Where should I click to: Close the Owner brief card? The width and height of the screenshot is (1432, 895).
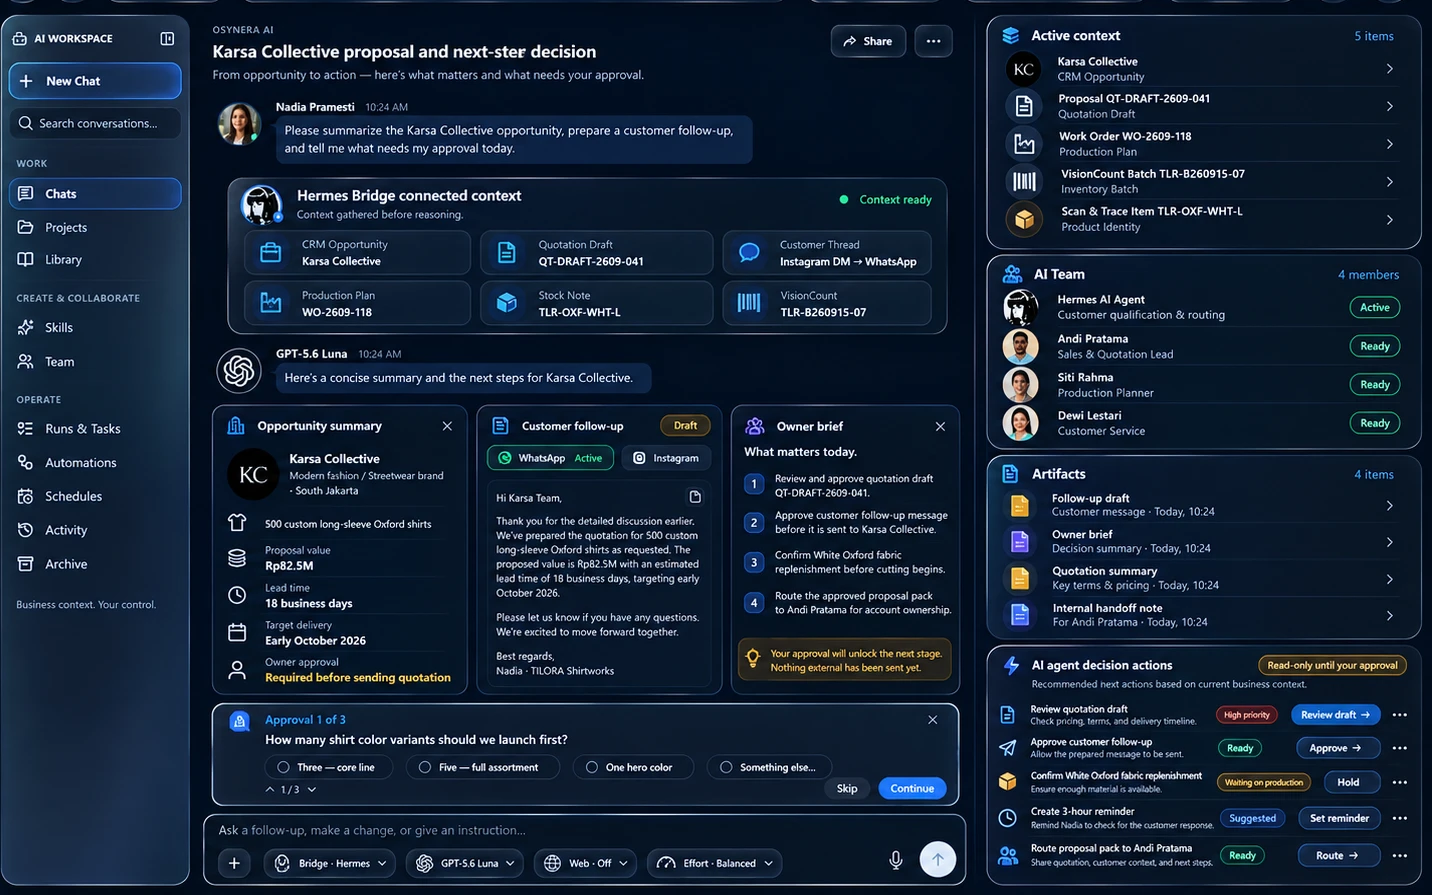coord(940,426)
